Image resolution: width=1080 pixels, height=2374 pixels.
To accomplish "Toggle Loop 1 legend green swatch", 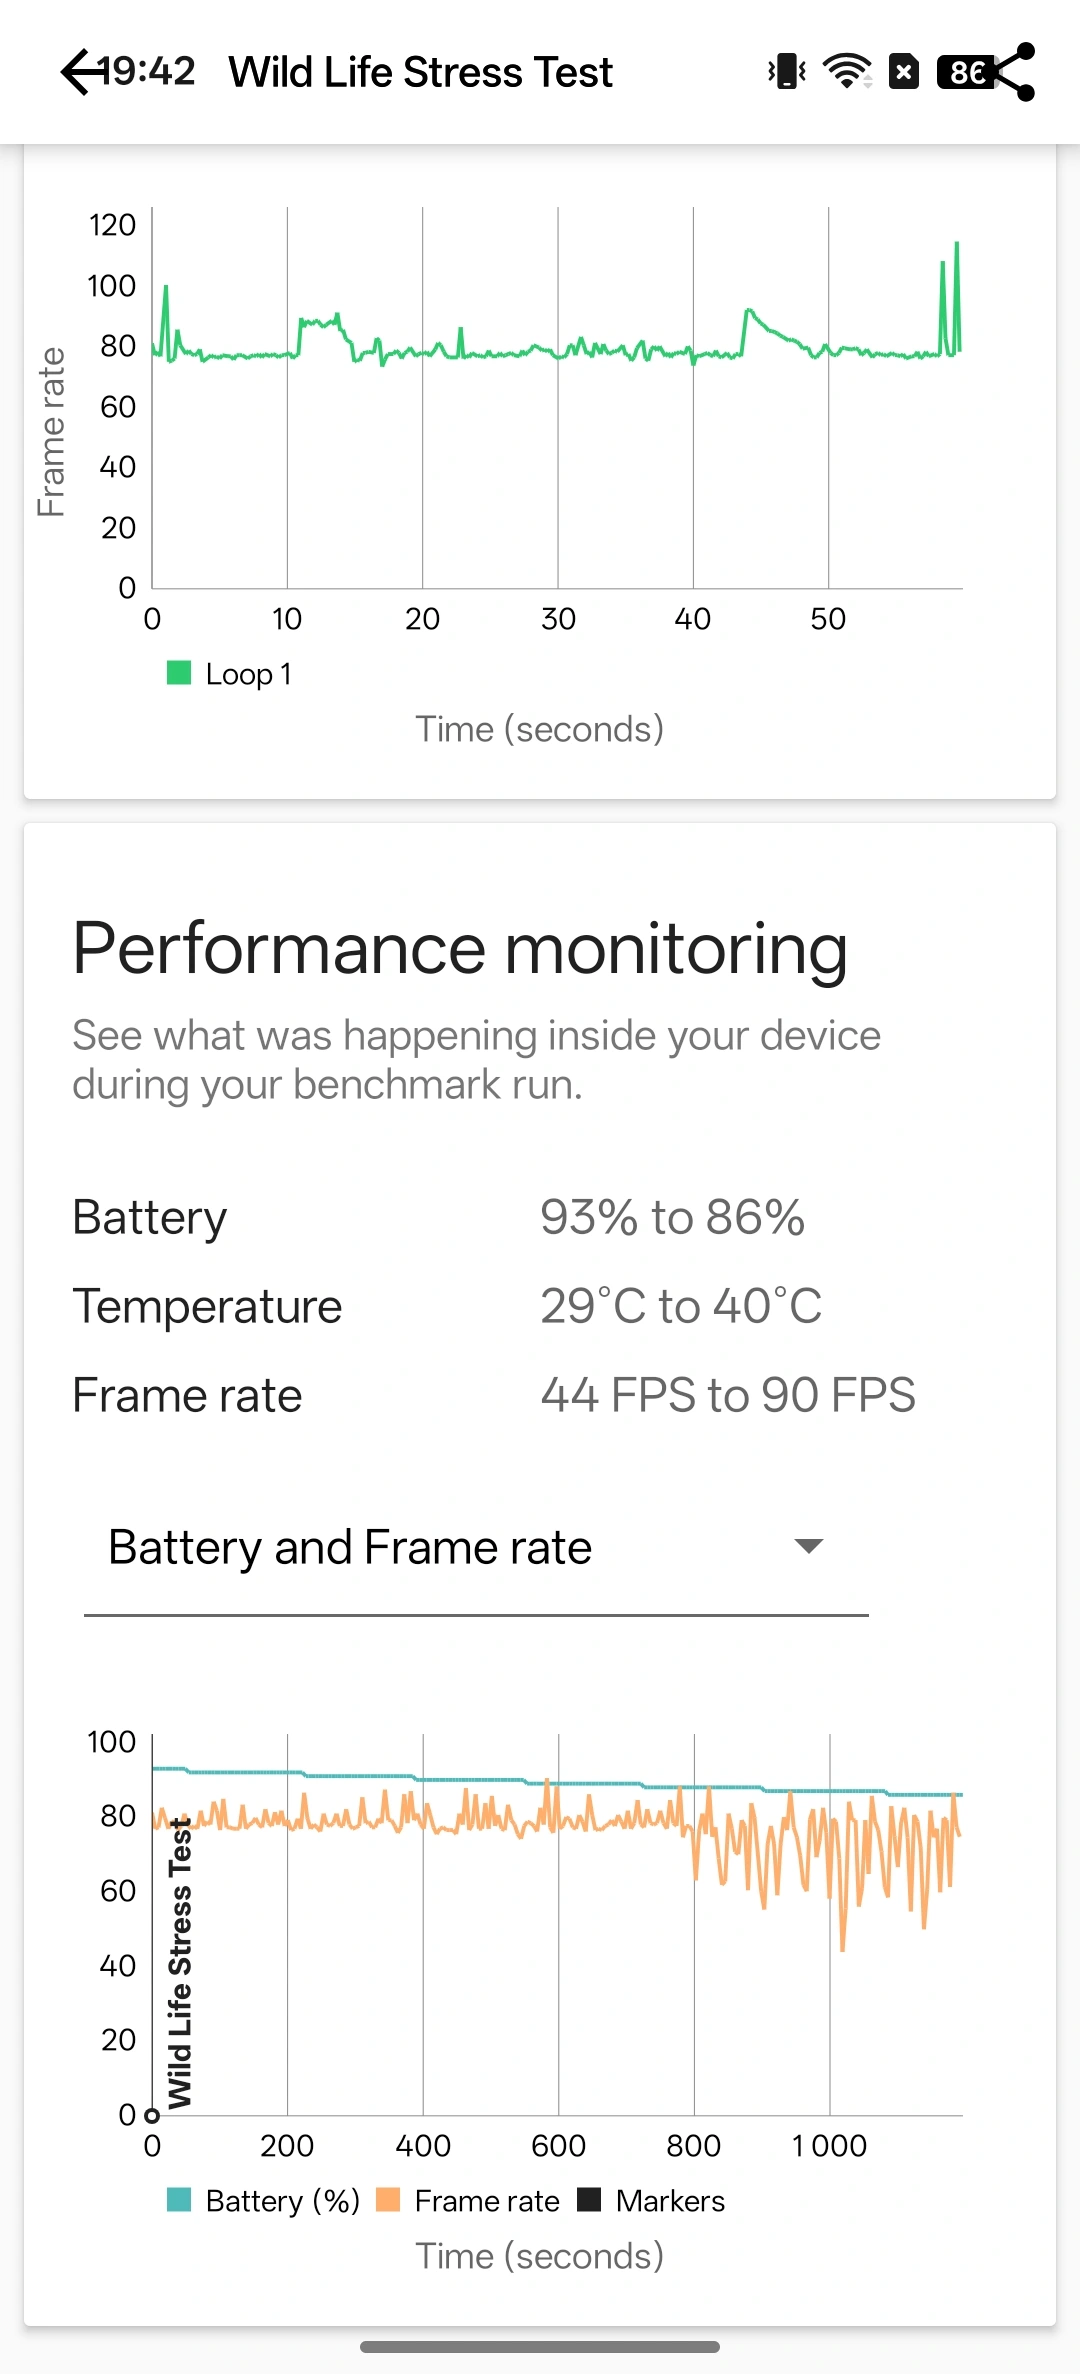I will tap(179, 673).
